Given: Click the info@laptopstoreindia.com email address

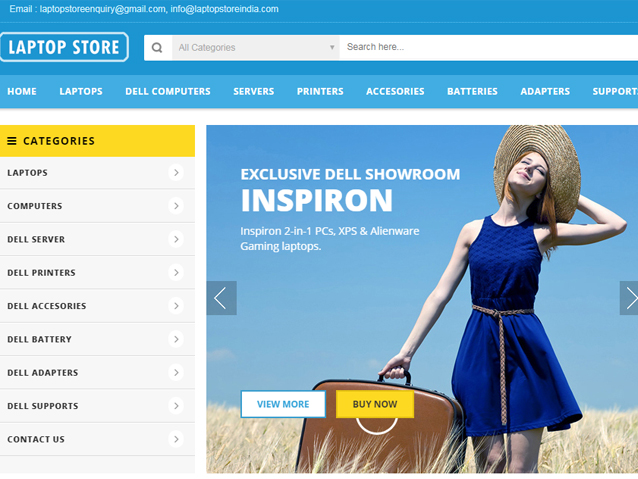Looking at the screenshot, I should pyautogui.click(x=225, y=9).
